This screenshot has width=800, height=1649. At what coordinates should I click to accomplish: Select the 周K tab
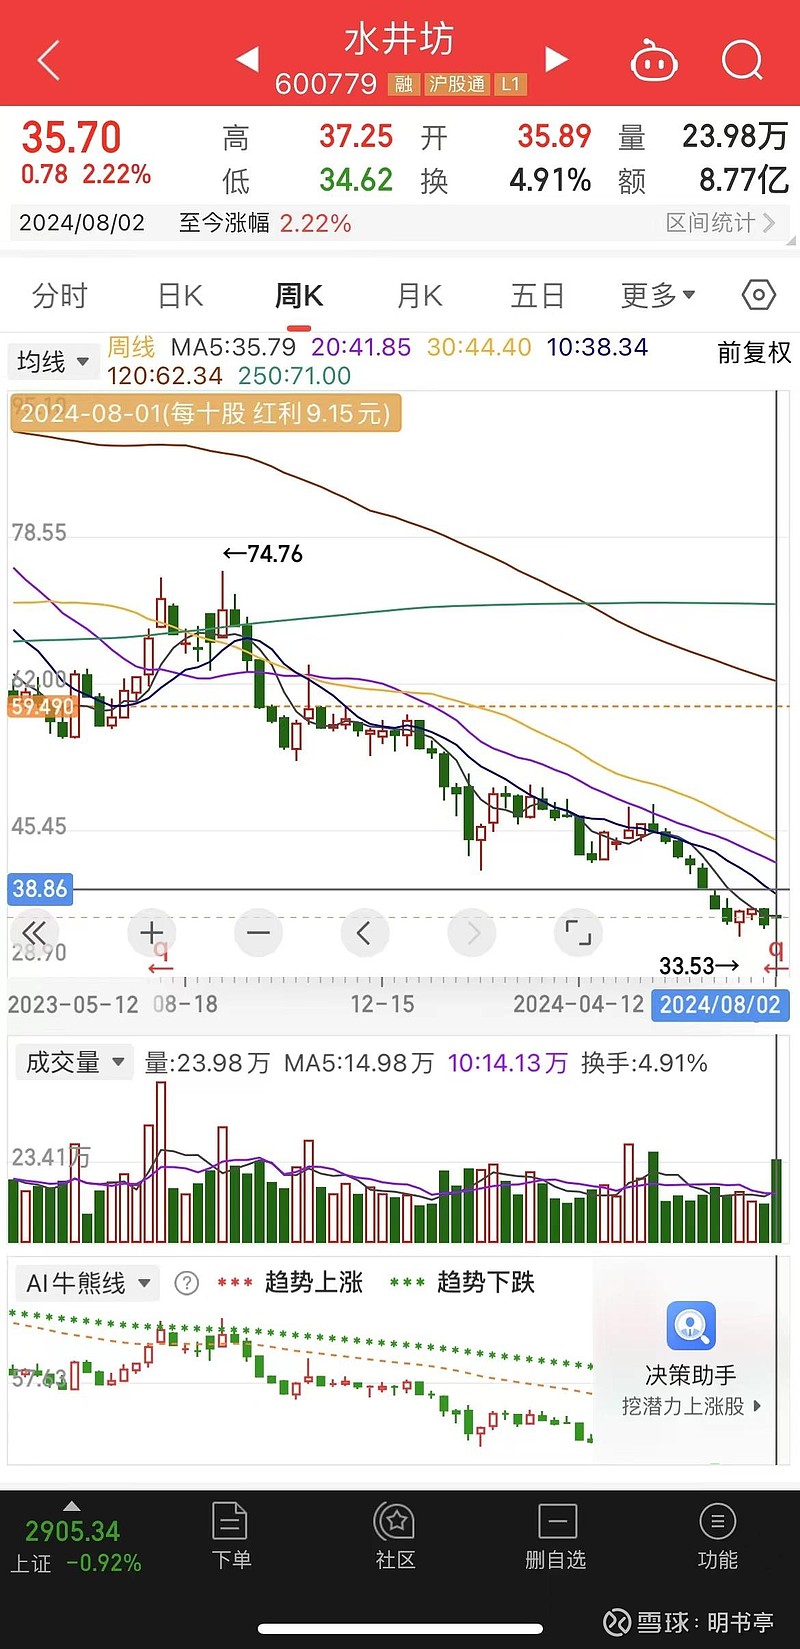click(x=299, y=295)
